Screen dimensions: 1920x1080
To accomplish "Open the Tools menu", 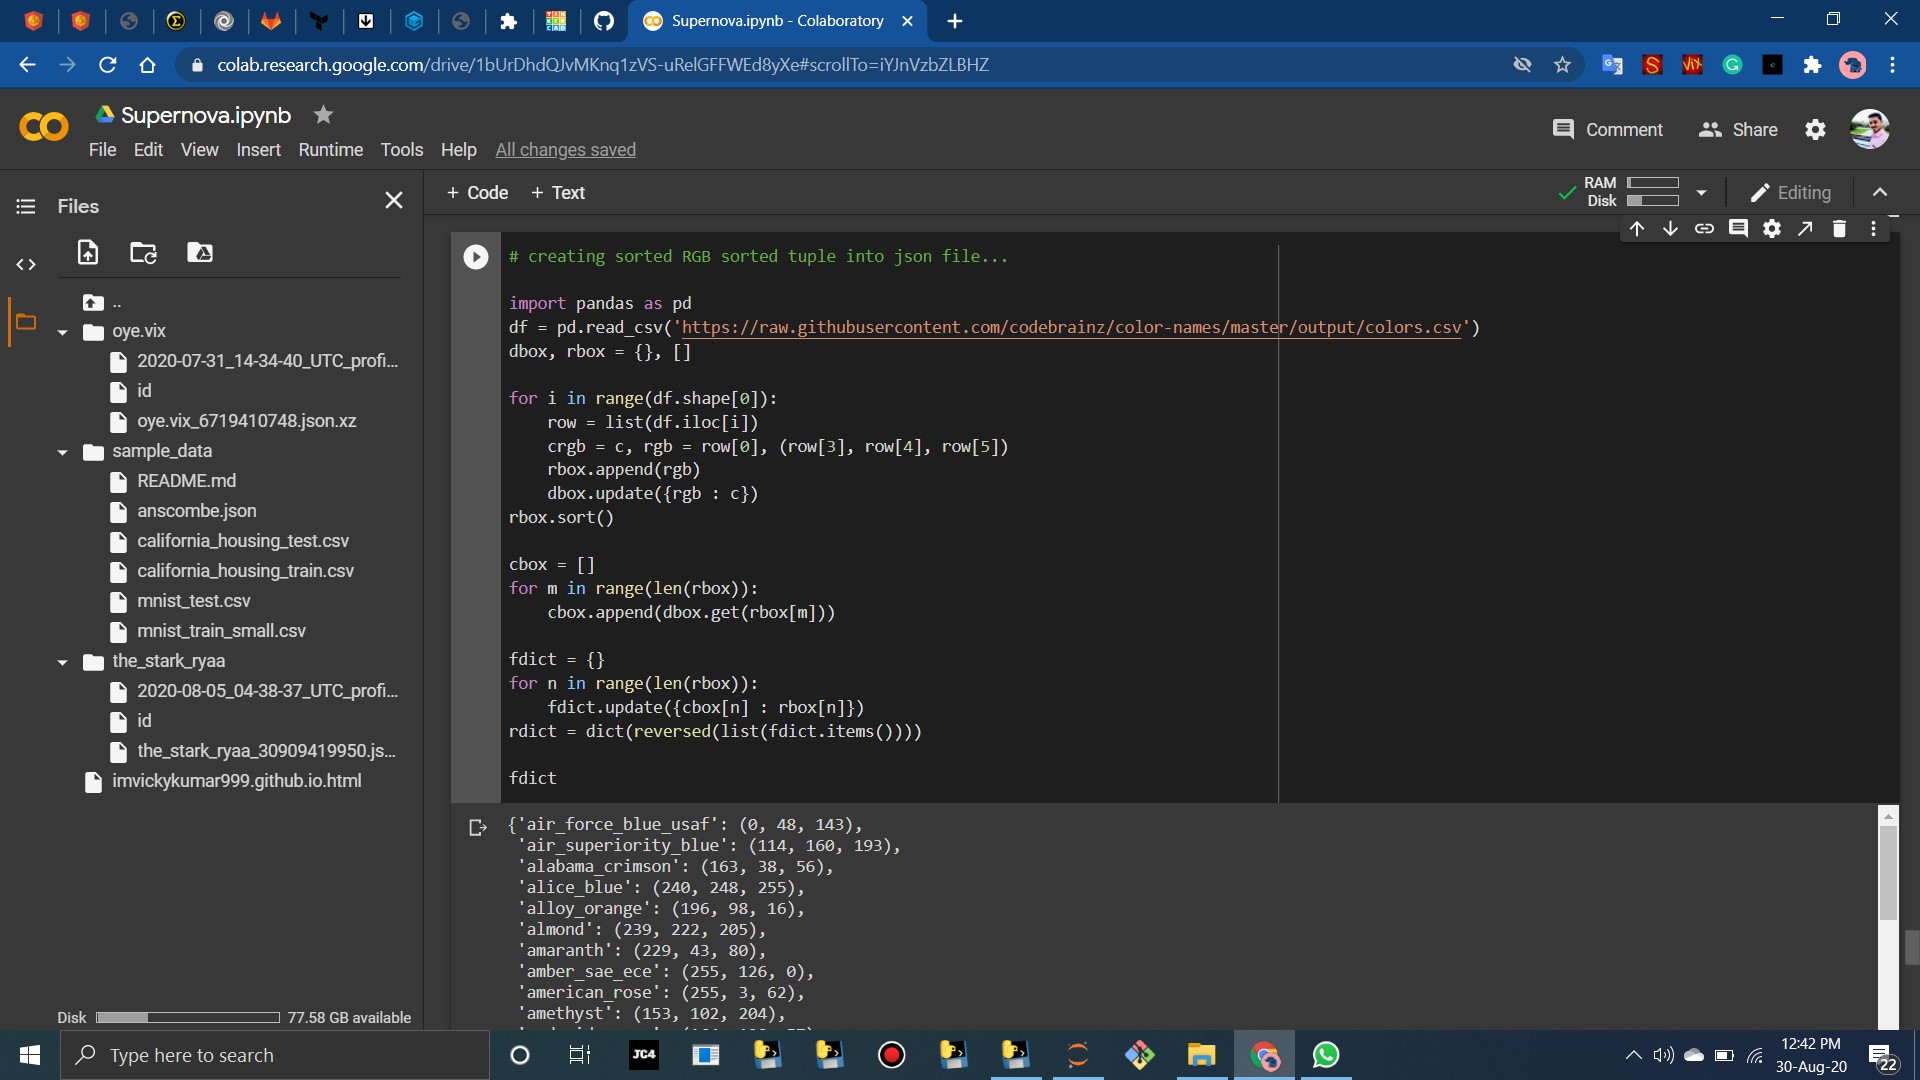I will tap(401, 150).
